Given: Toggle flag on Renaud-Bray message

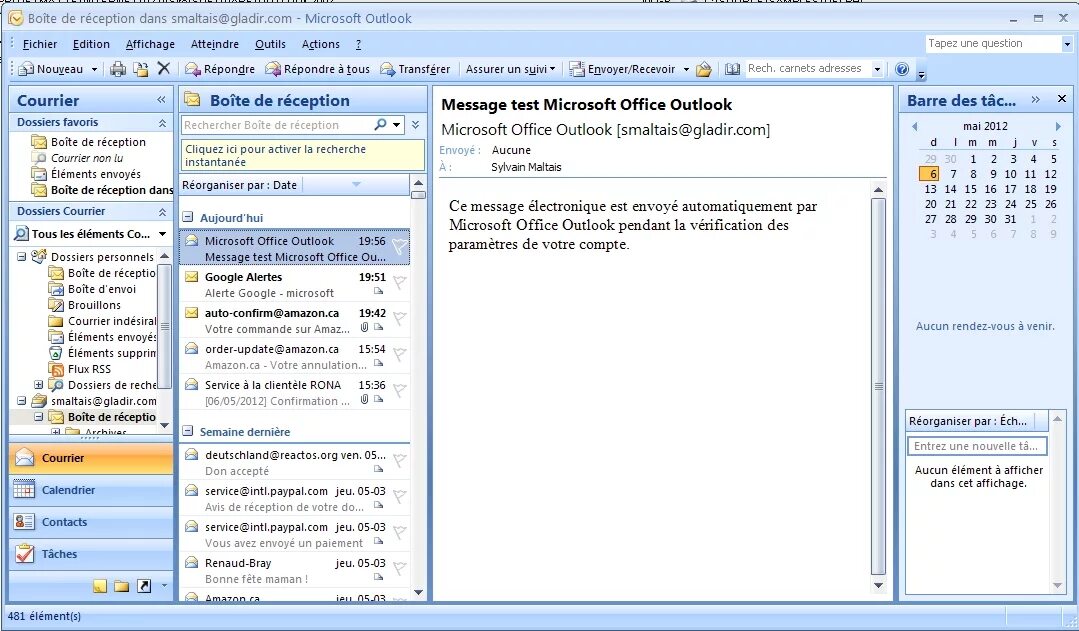Looking at the screenshot, I should [399, 568].
